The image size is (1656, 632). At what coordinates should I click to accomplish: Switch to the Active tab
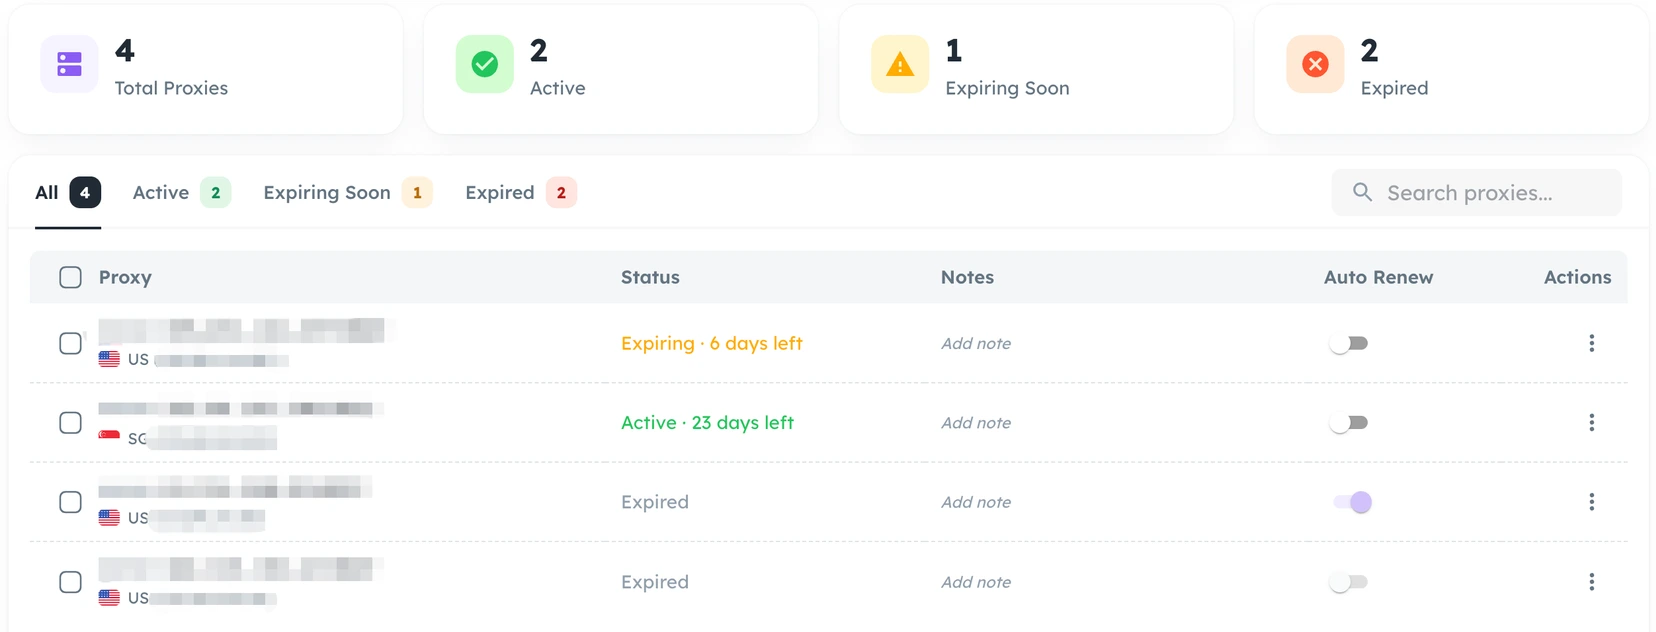[182, 192]
